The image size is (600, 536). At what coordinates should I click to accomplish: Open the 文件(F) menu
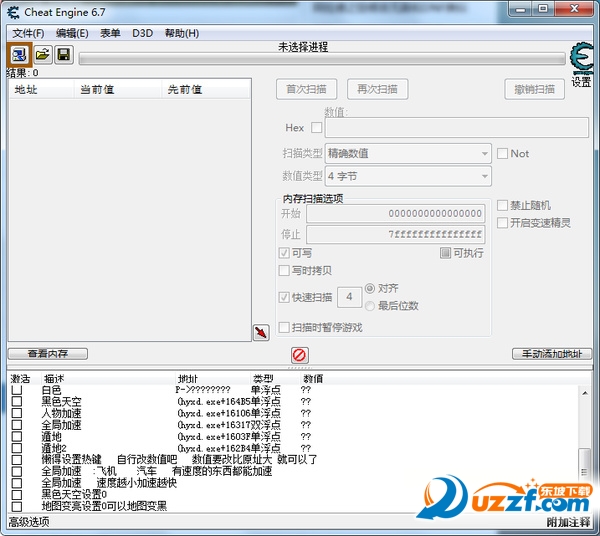tap(28, 33)
